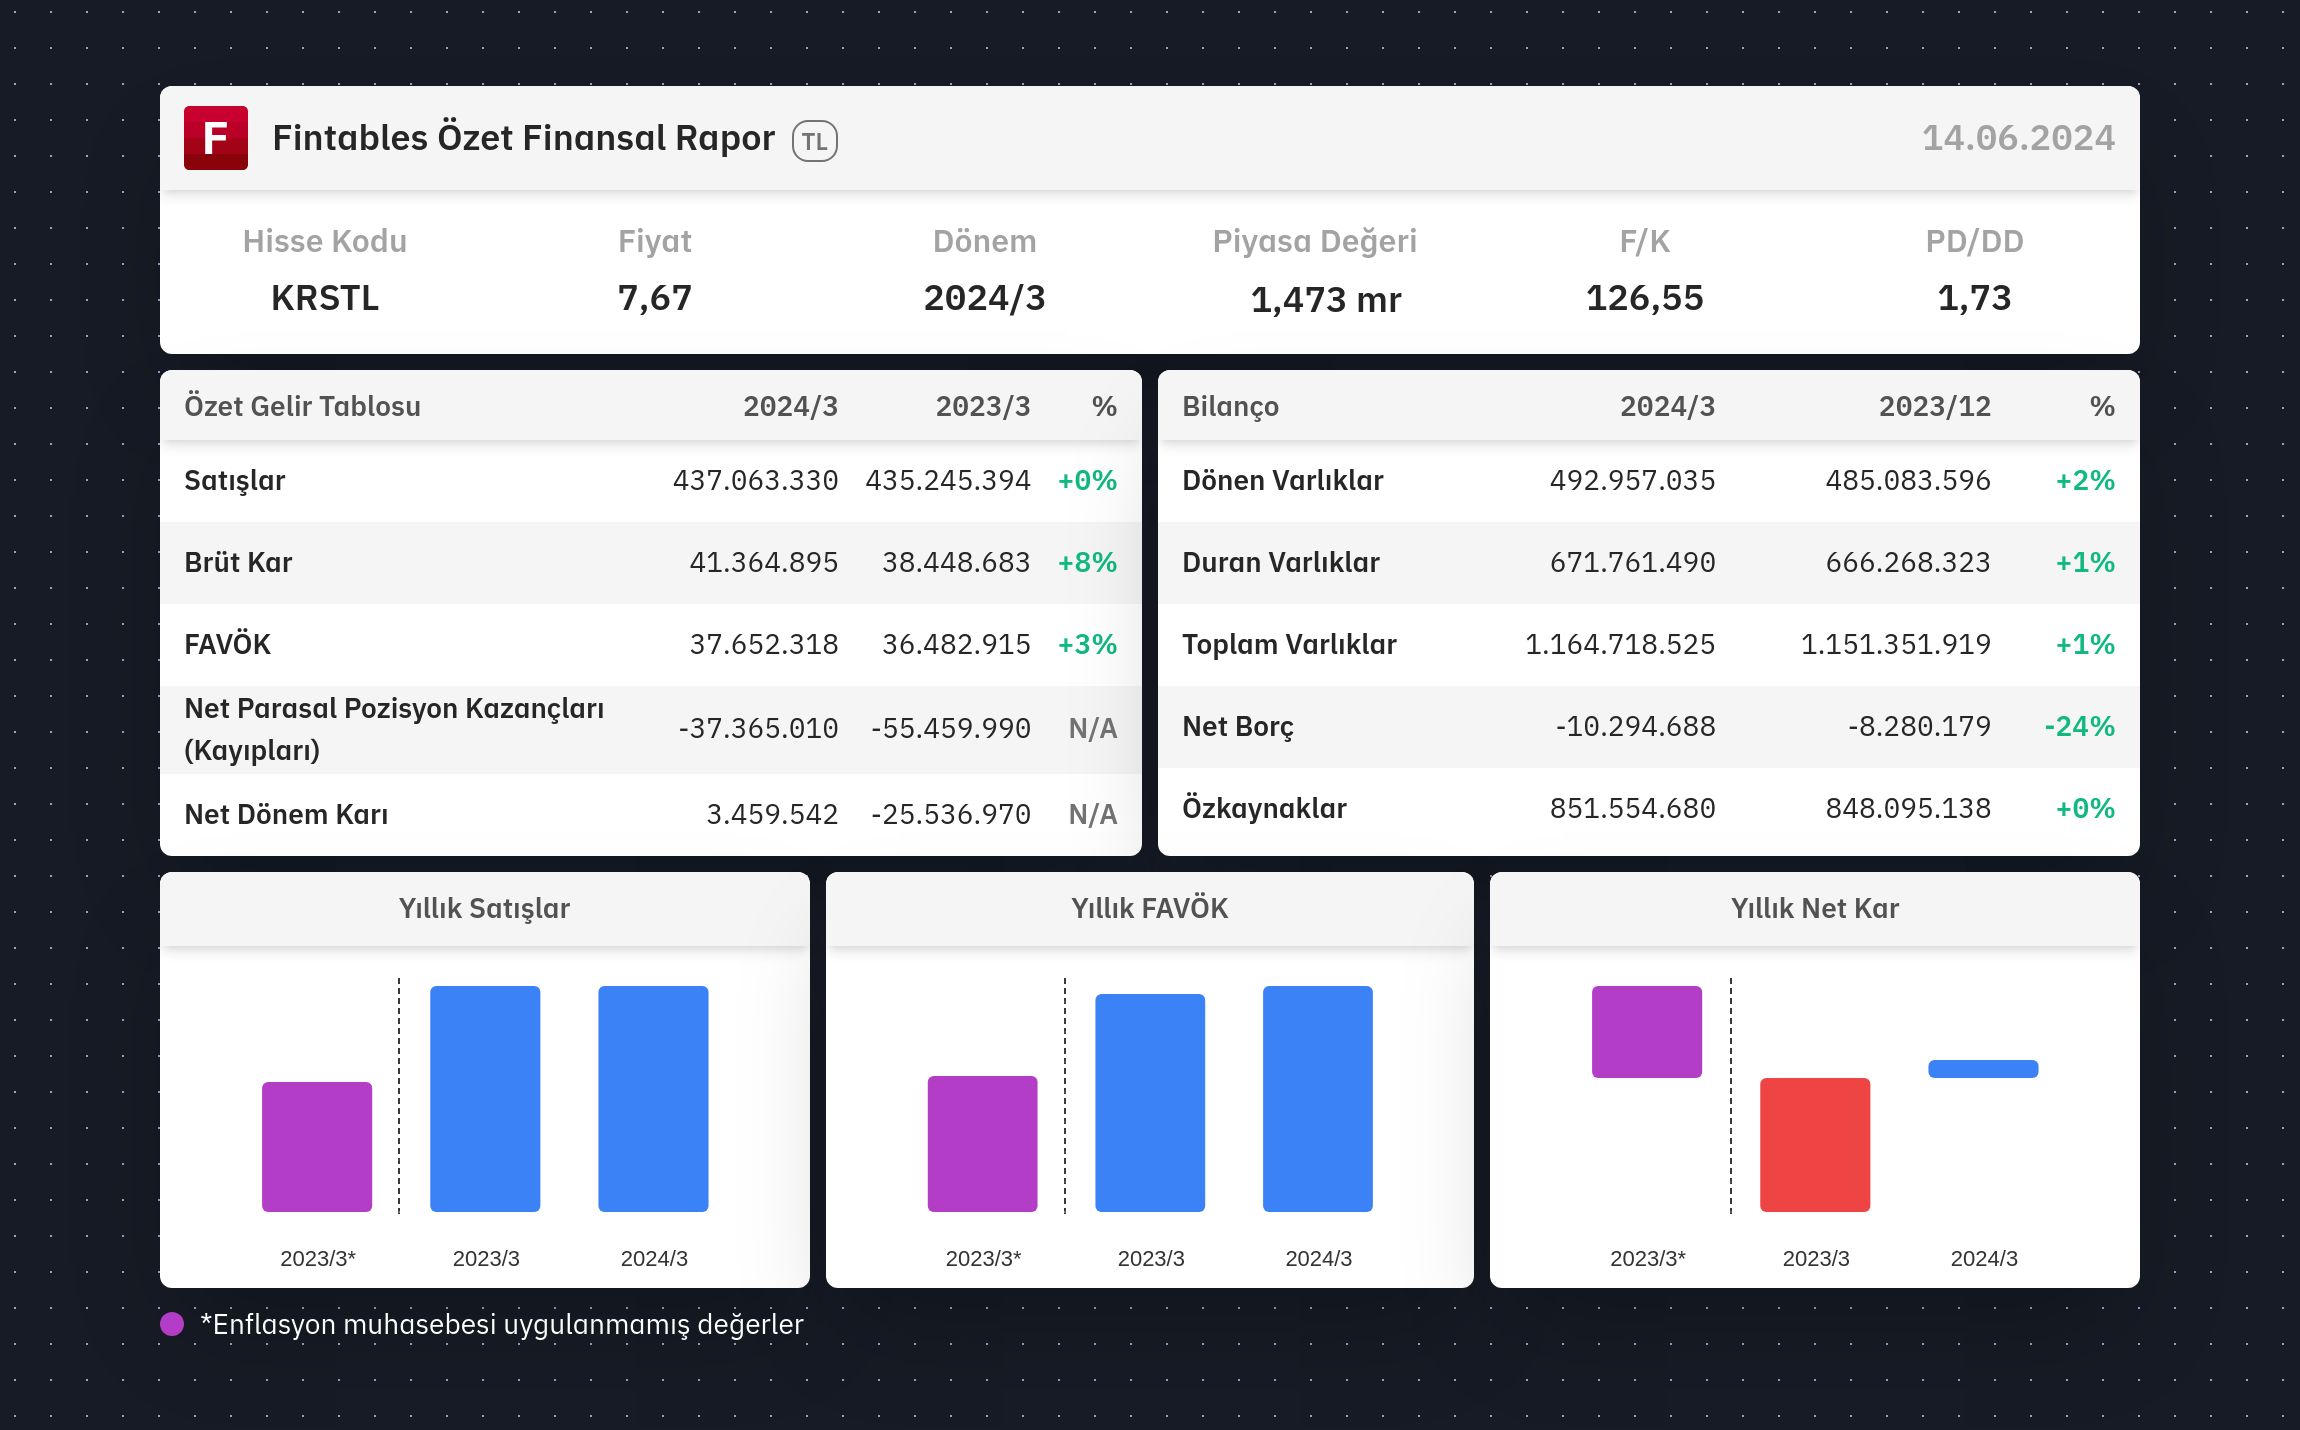Click Net Dönem Karı value 3.459.542
Image resolution: width=2300 pixels, height=1430 pixels.
[772, 815]
